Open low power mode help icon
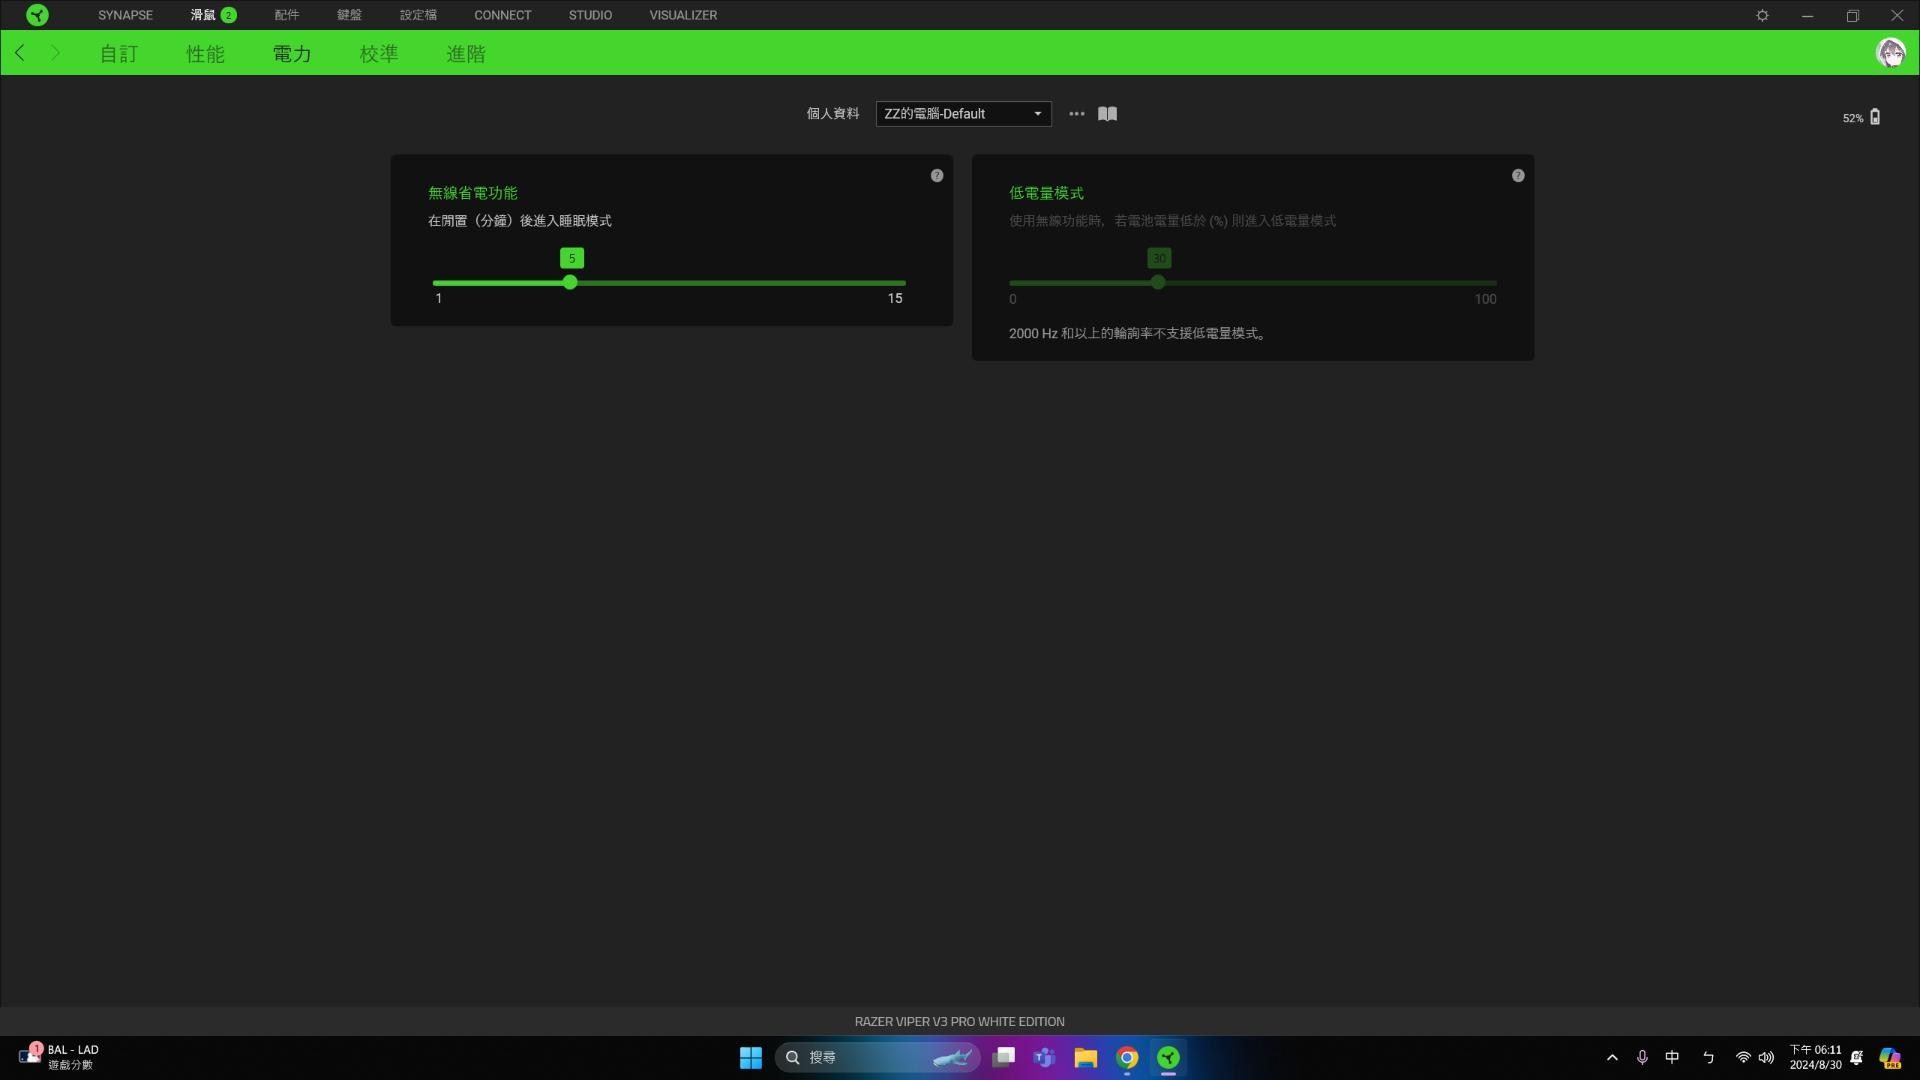The height and width of the screenshot is (1080, 1920). 1517,175
